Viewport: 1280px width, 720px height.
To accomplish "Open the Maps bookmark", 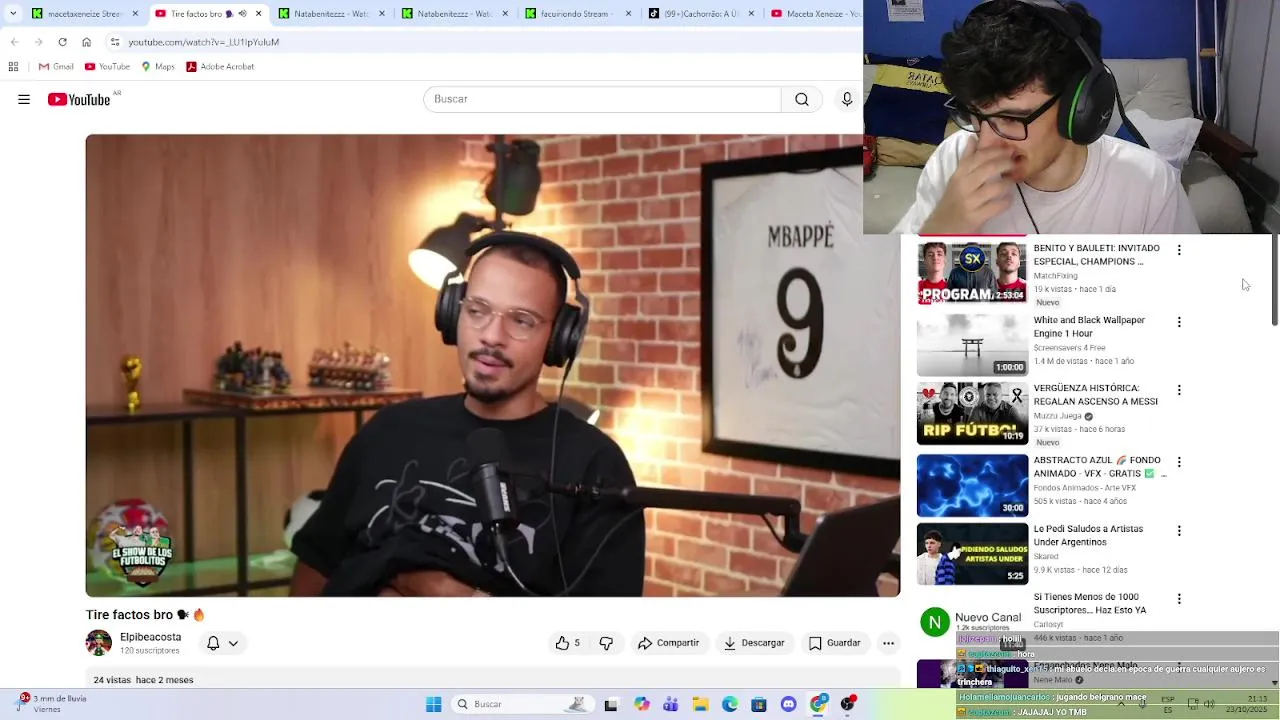I will tap(158, 67).
